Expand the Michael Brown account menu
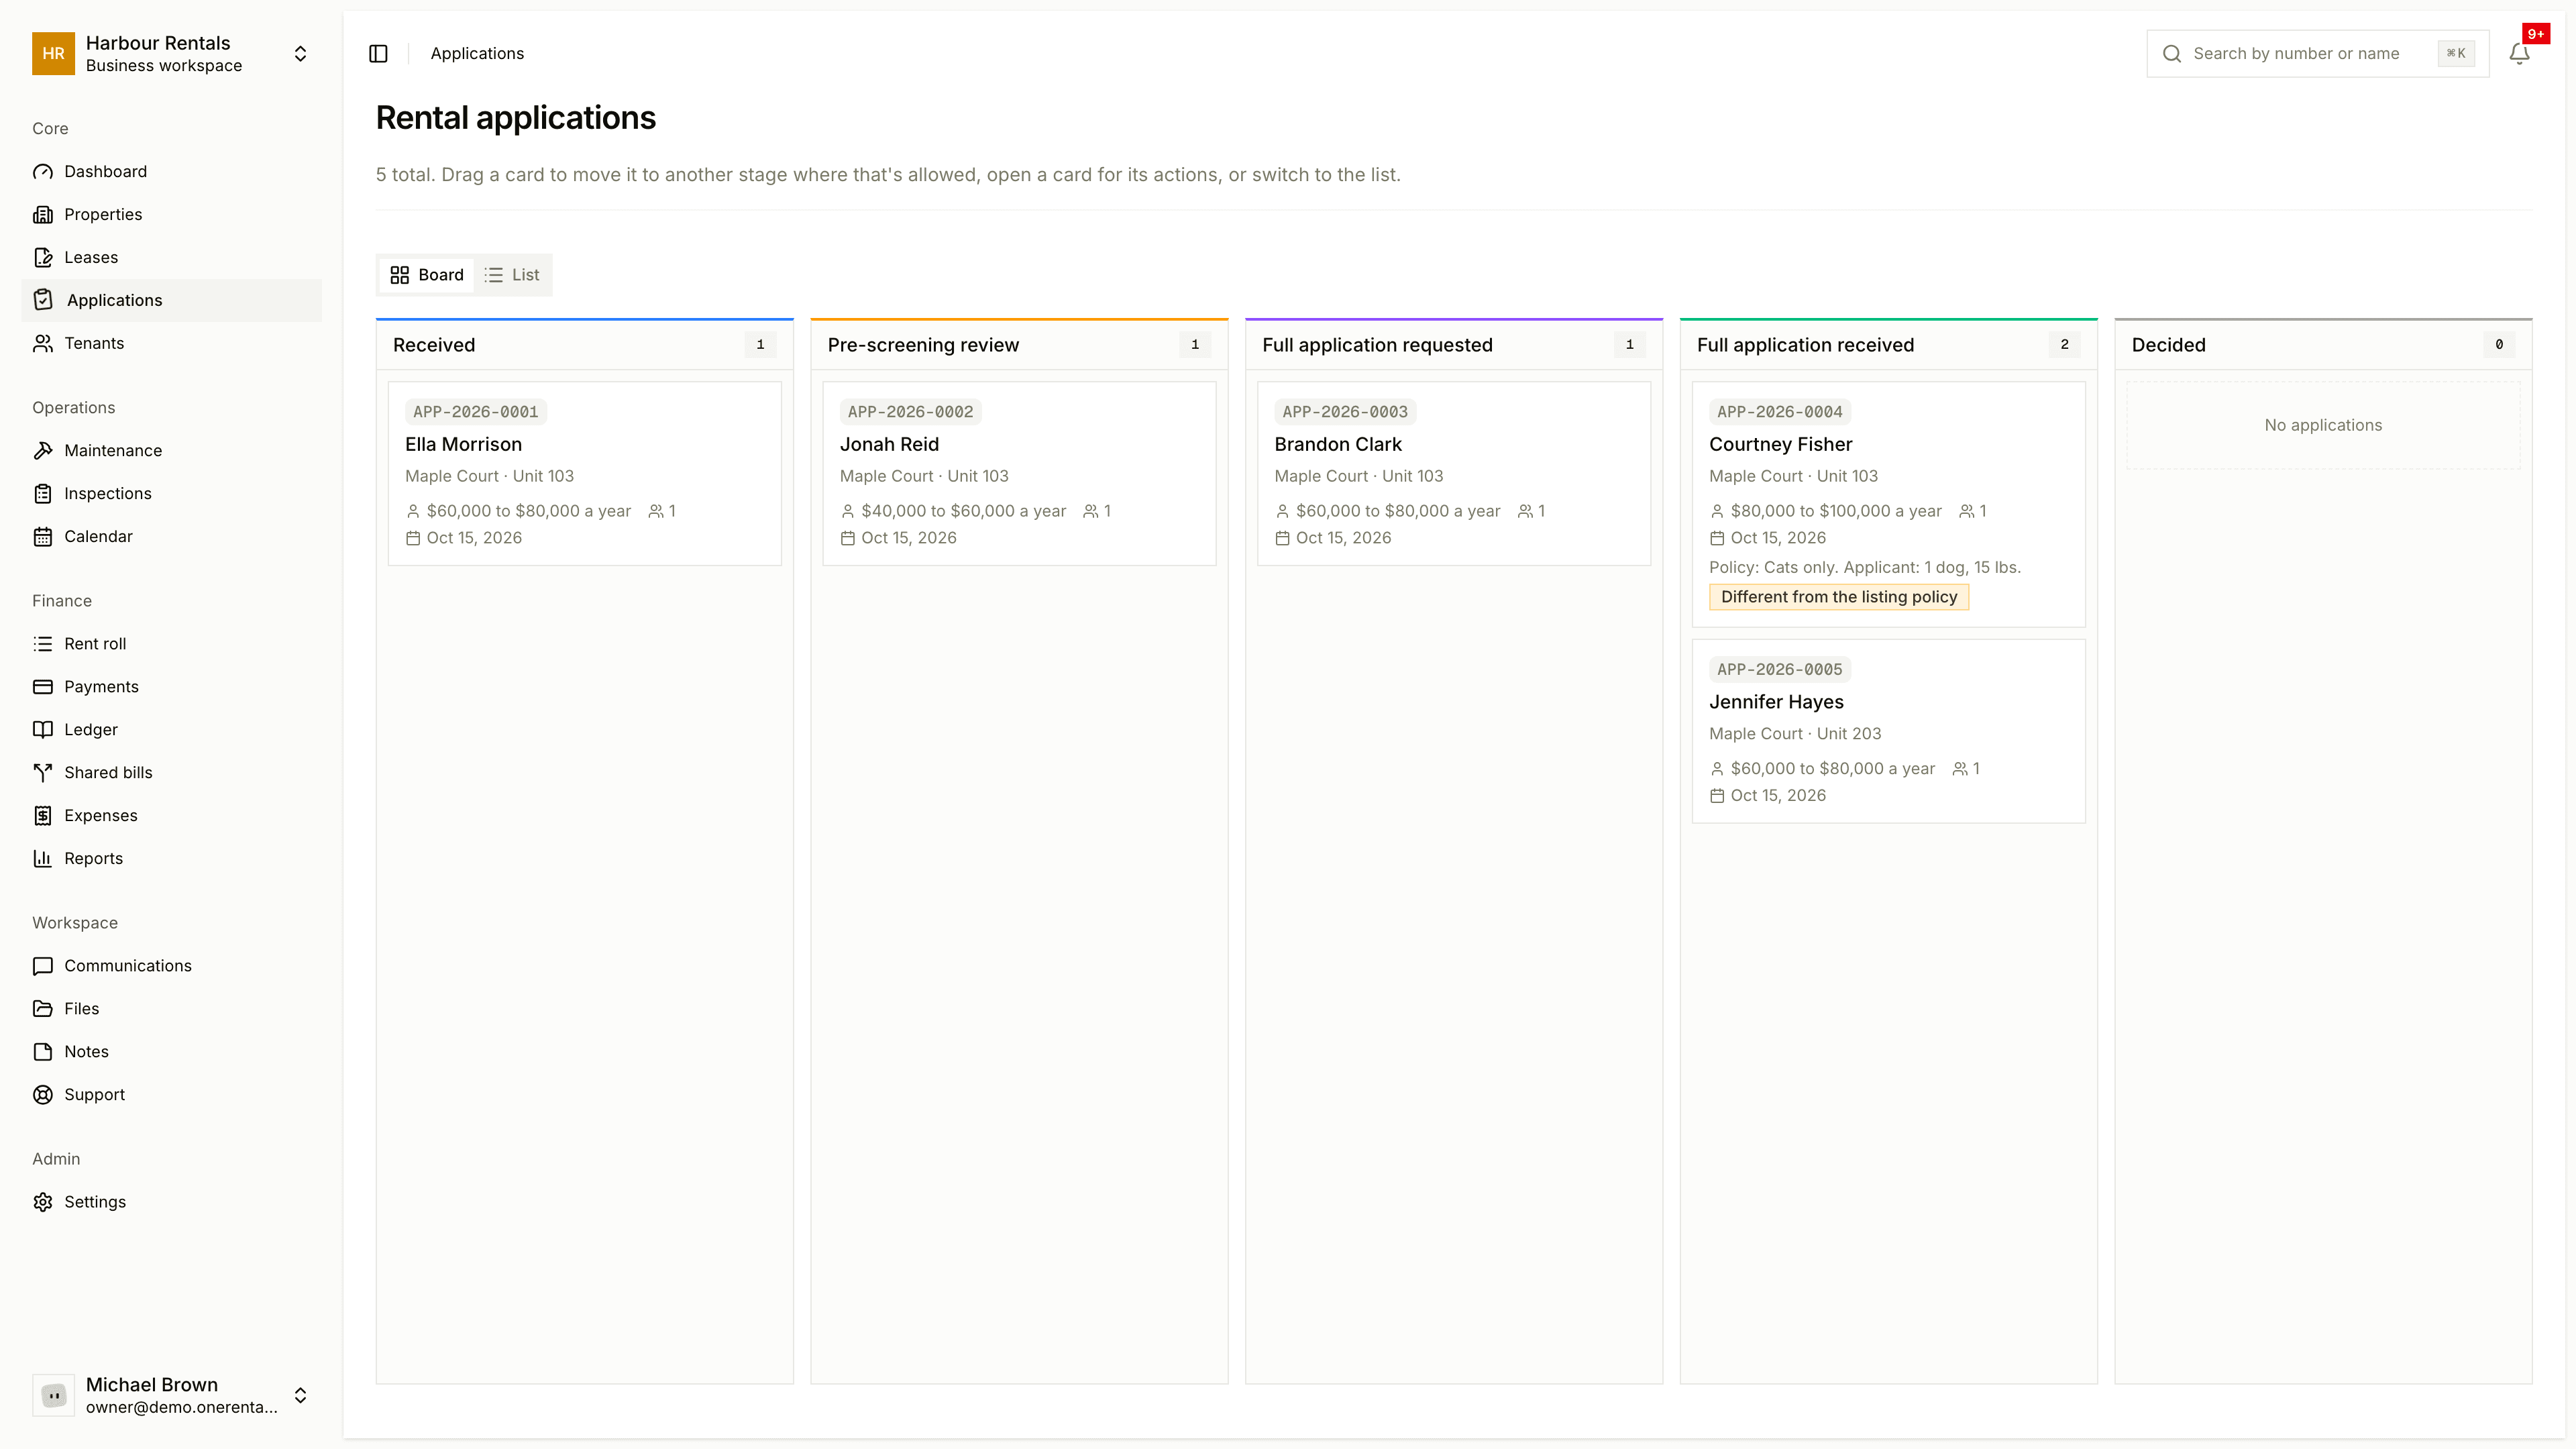2576x1449 pixels. pyautogui.click(x=300, y=1395)
